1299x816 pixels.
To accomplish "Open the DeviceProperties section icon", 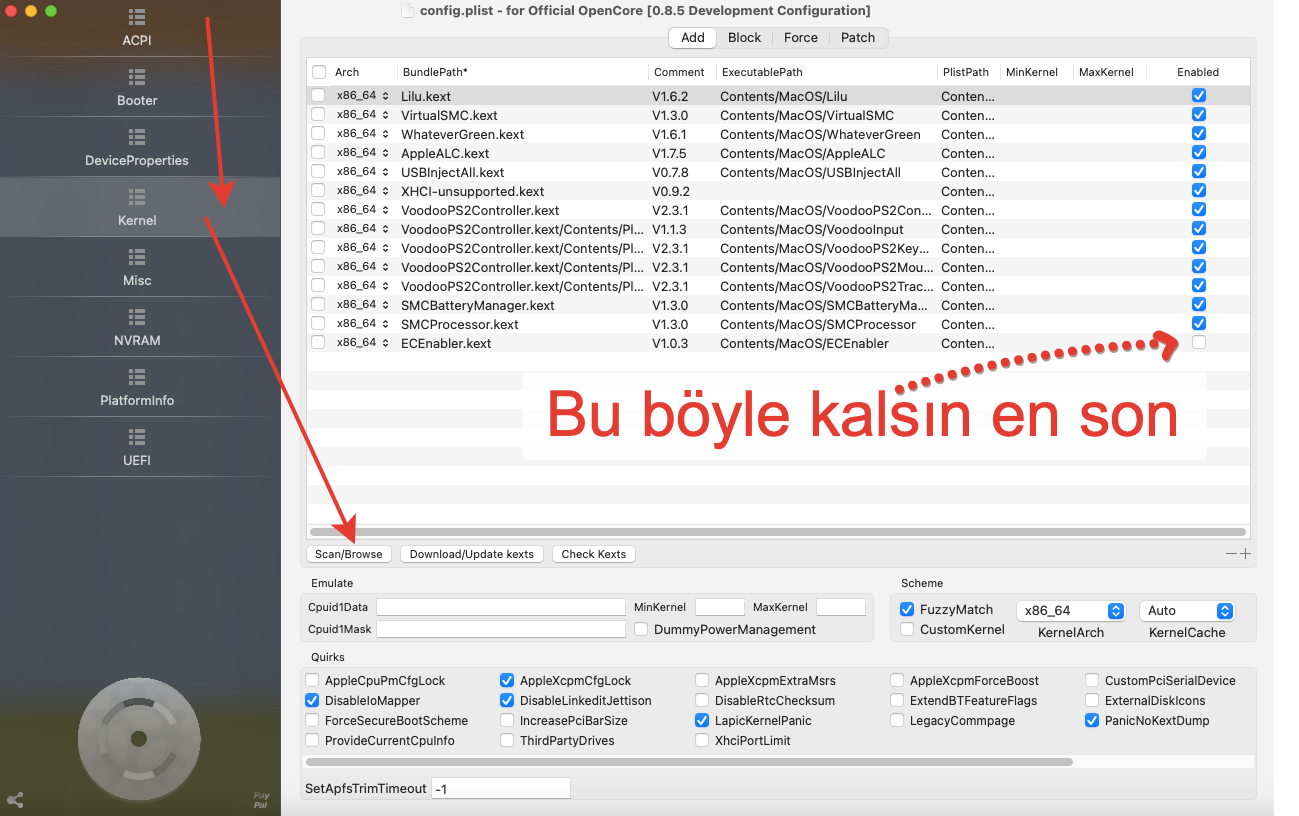I will point(137,137).
